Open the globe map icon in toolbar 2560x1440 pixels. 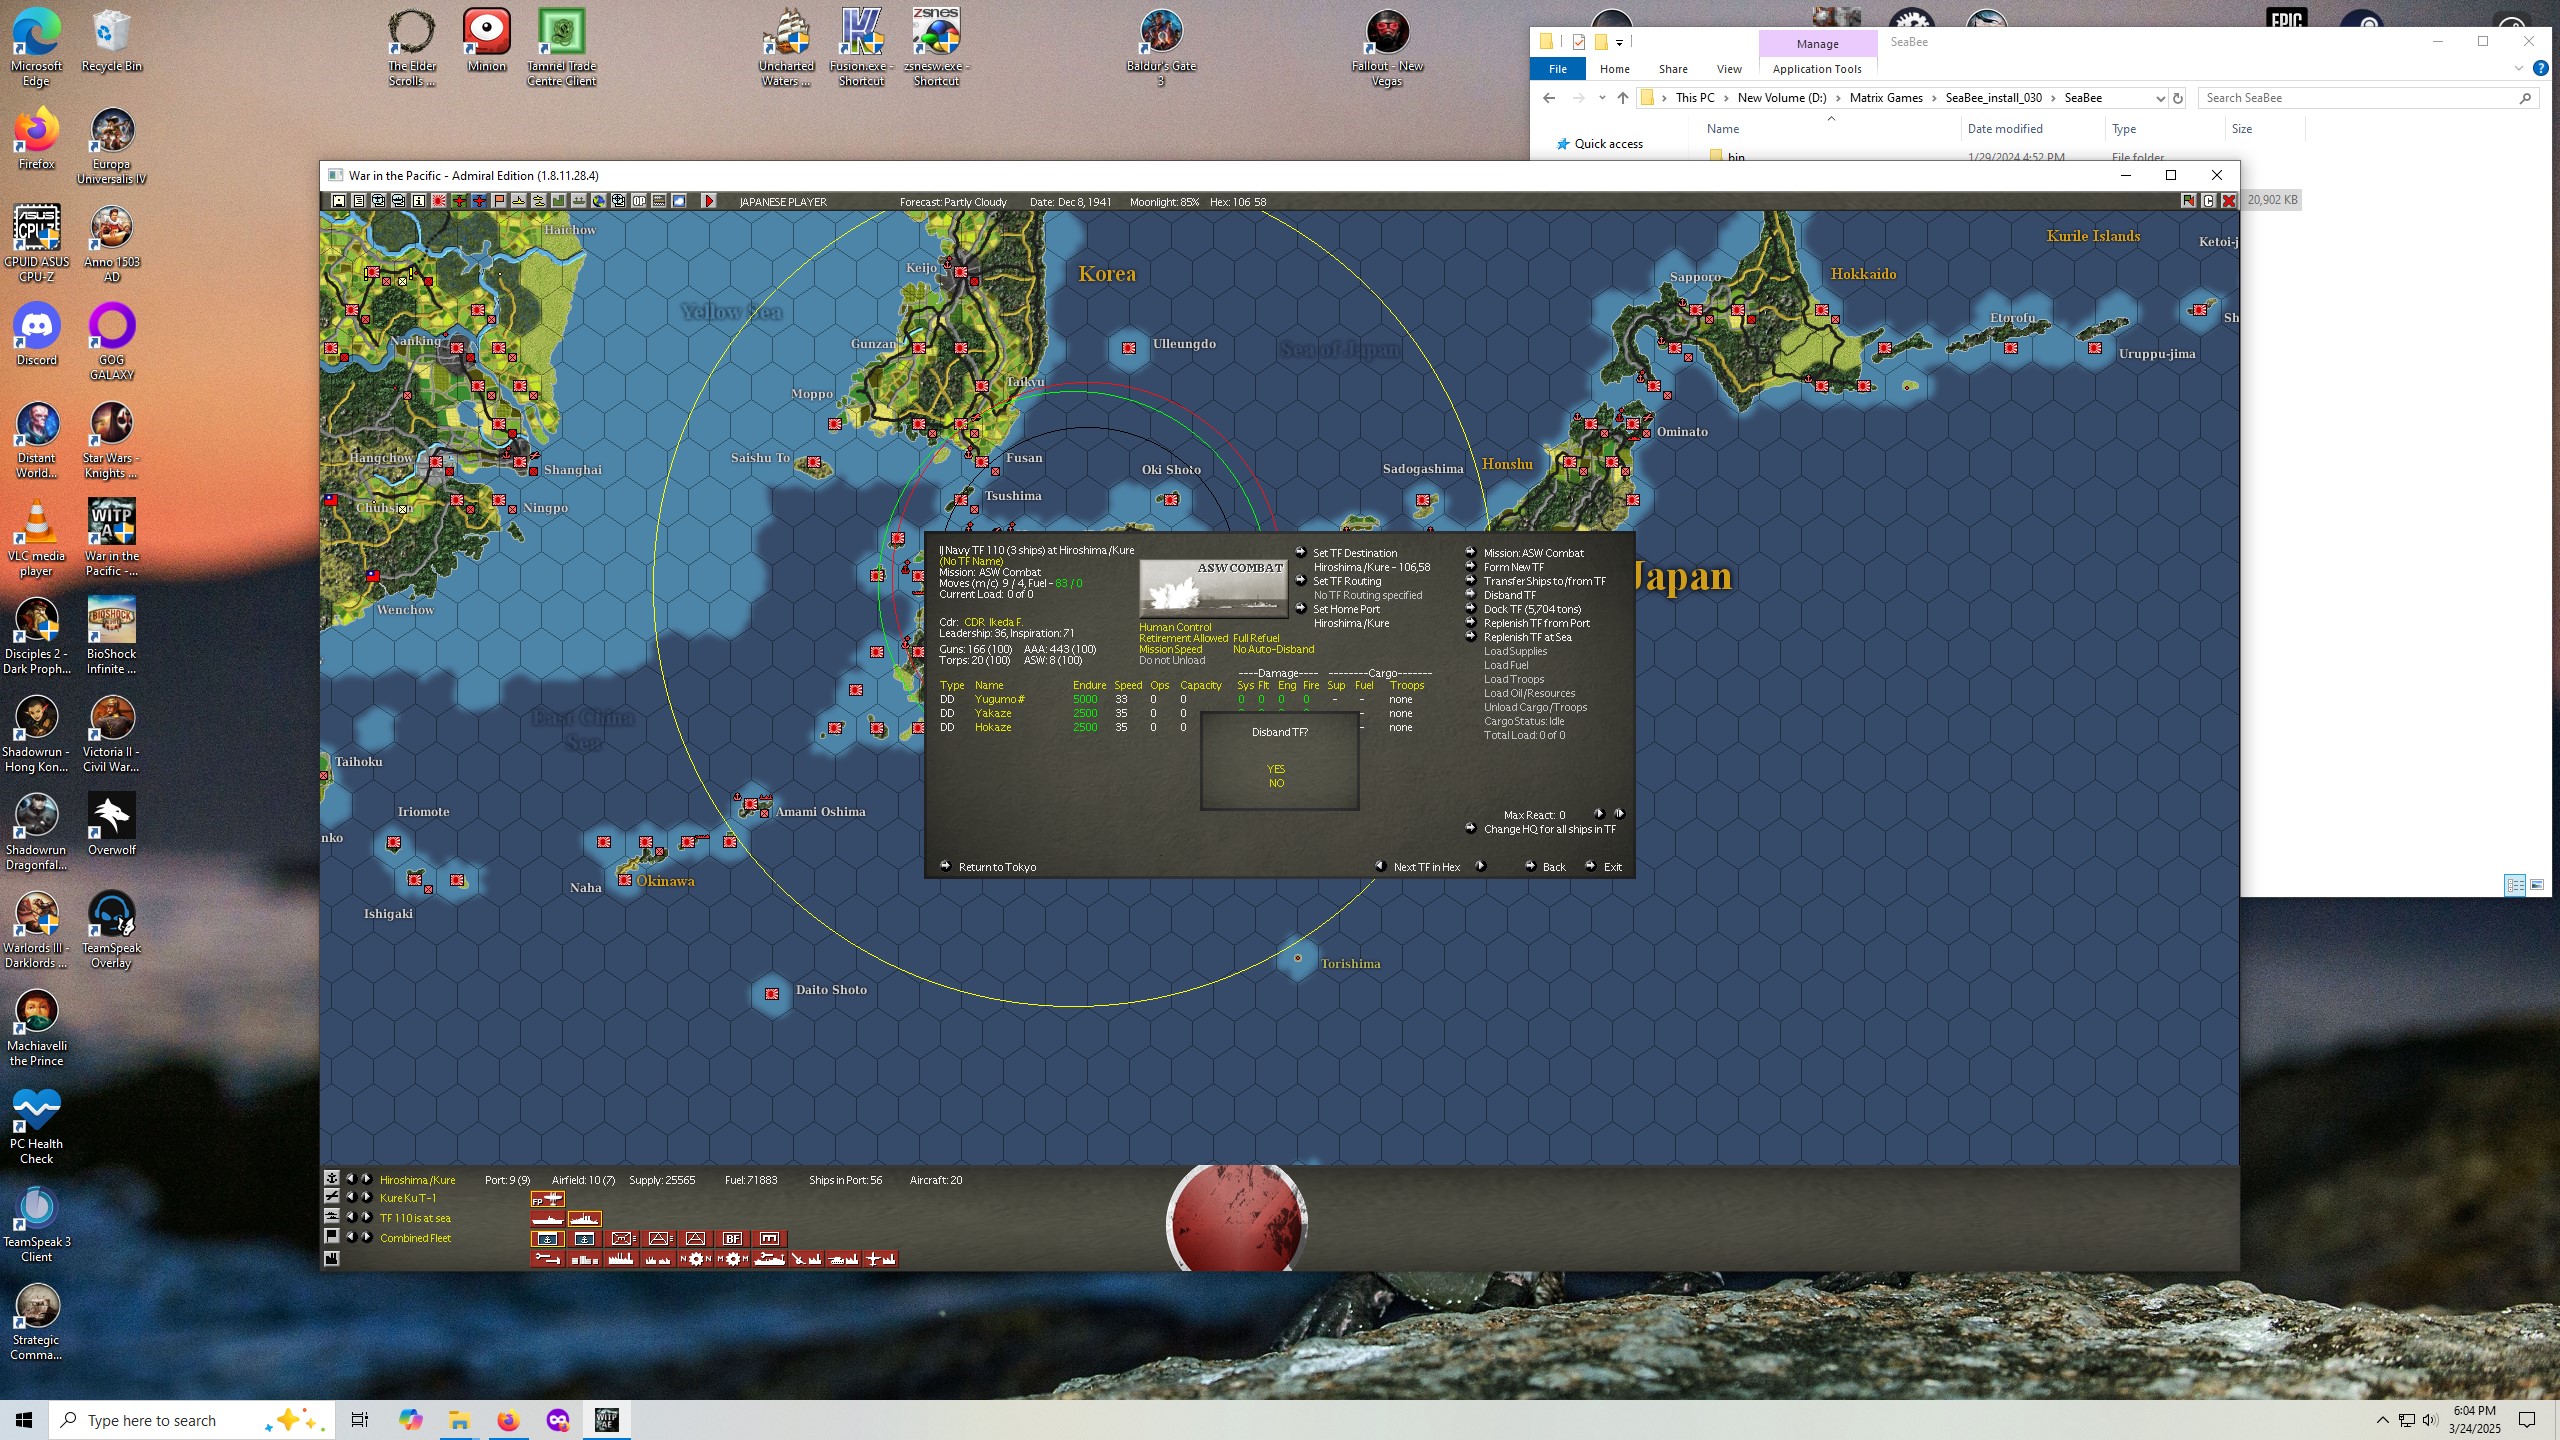click(598, 201)
